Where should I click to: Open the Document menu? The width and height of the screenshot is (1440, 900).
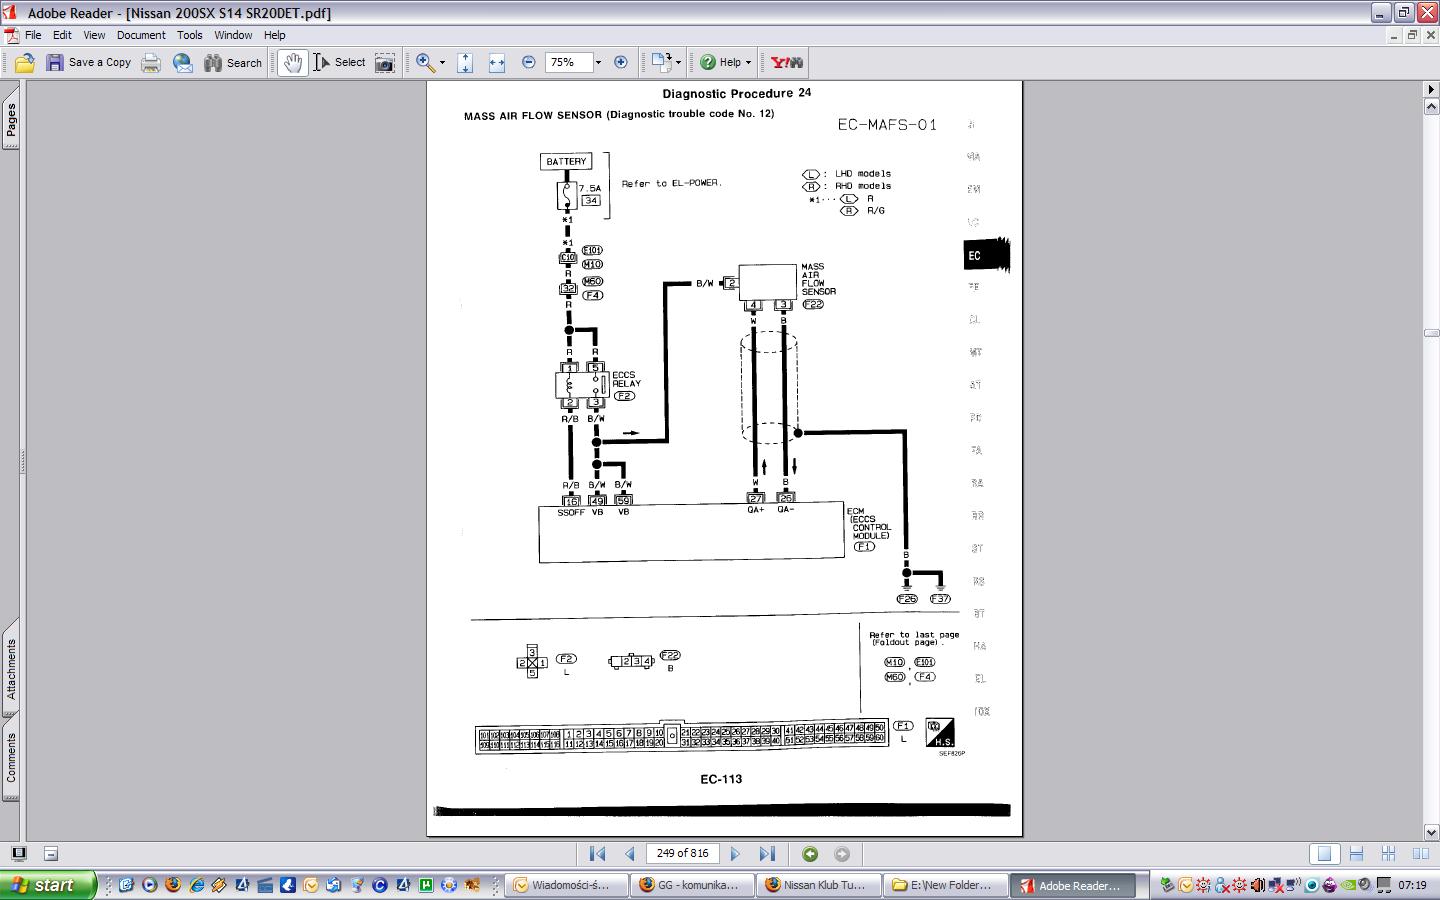(141, 35)
